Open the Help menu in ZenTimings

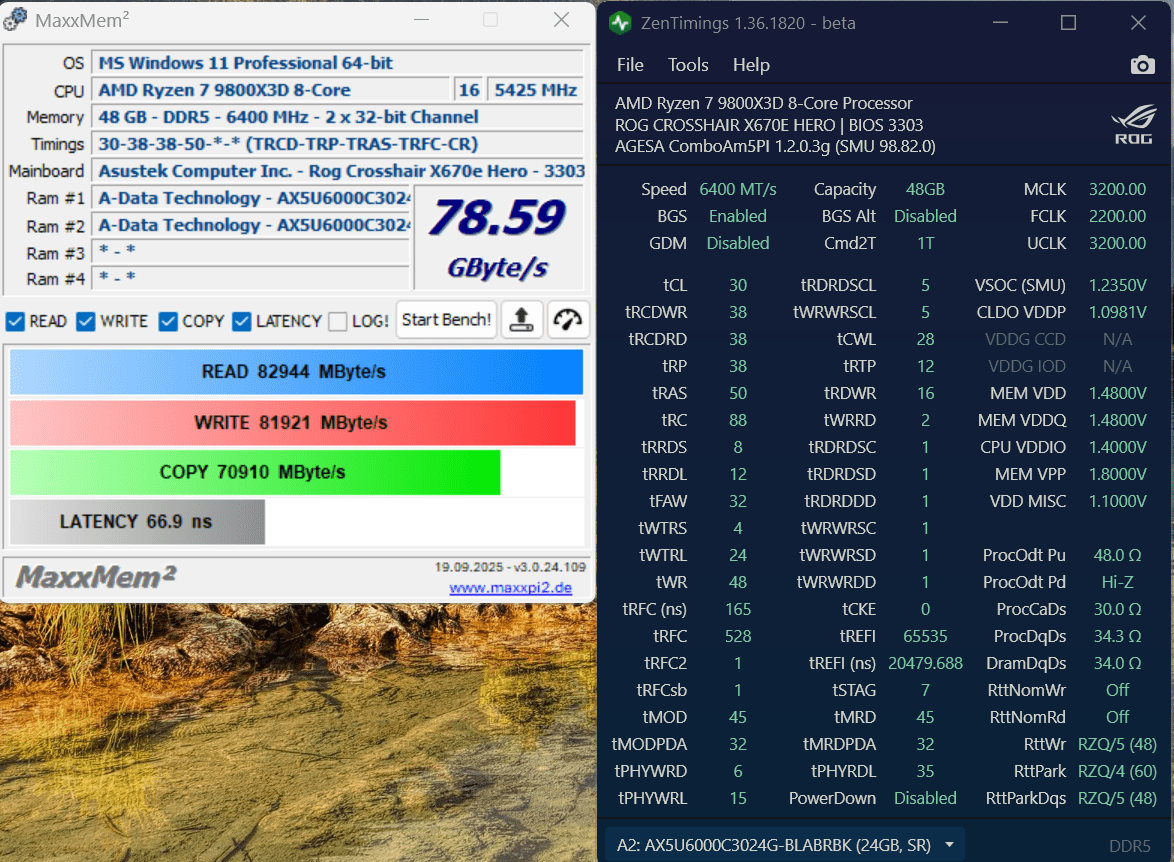click(x=751, y=65)
